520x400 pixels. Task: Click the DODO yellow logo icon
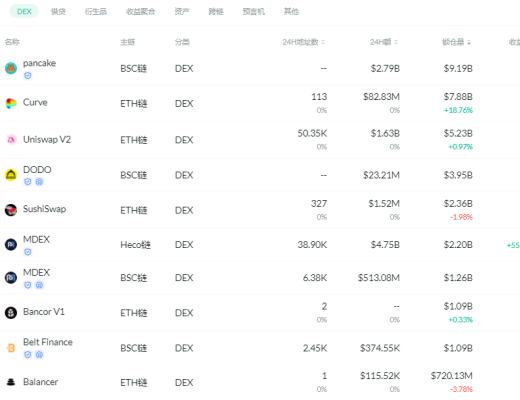tap(11, 175)
